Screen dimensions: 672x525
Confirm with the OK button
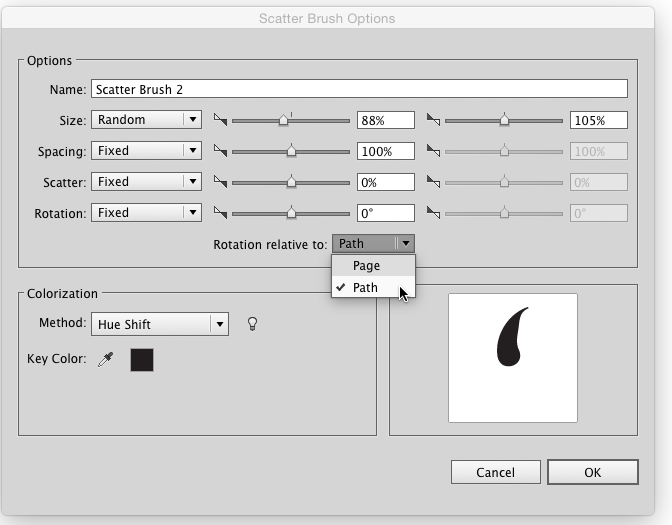pyautogui.click(x=593, y=472)
